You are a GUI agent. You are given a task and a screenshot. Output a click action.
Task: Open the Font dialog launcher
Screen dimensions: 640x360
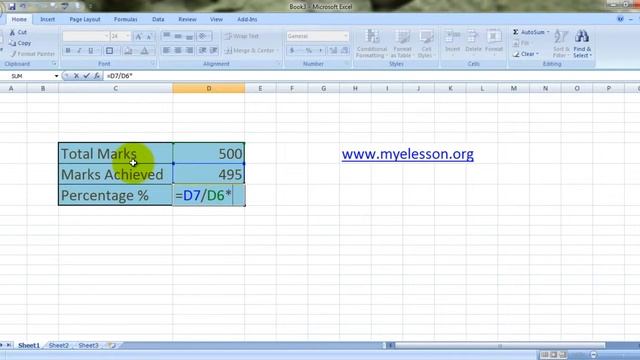pyautogui.click(x=153, y=64)
